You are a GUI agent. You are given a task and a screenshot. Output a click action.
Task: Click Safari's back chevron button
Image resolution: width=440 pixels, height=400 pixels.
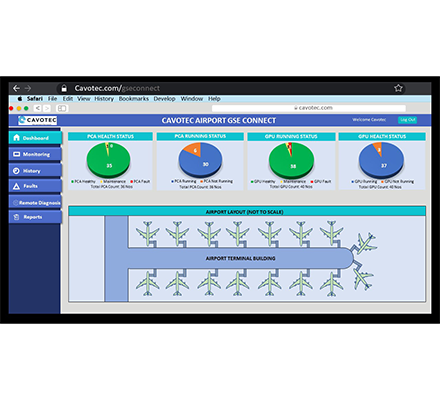click(x=38, y=108)
